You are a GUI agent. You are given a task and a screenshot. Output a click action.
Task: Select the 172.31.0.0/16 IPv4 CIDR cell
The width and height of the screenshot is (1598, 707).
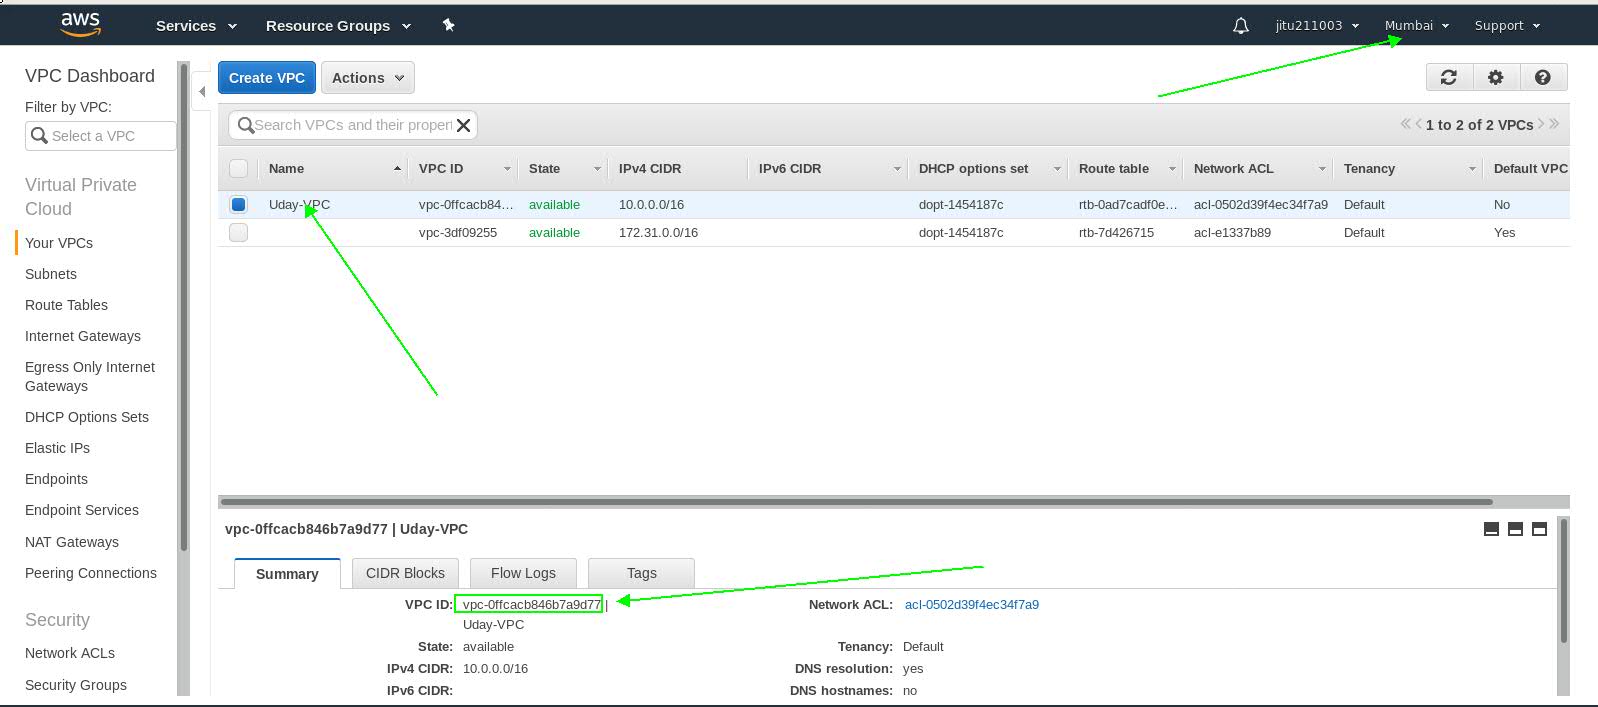click(x=658, y=232)
